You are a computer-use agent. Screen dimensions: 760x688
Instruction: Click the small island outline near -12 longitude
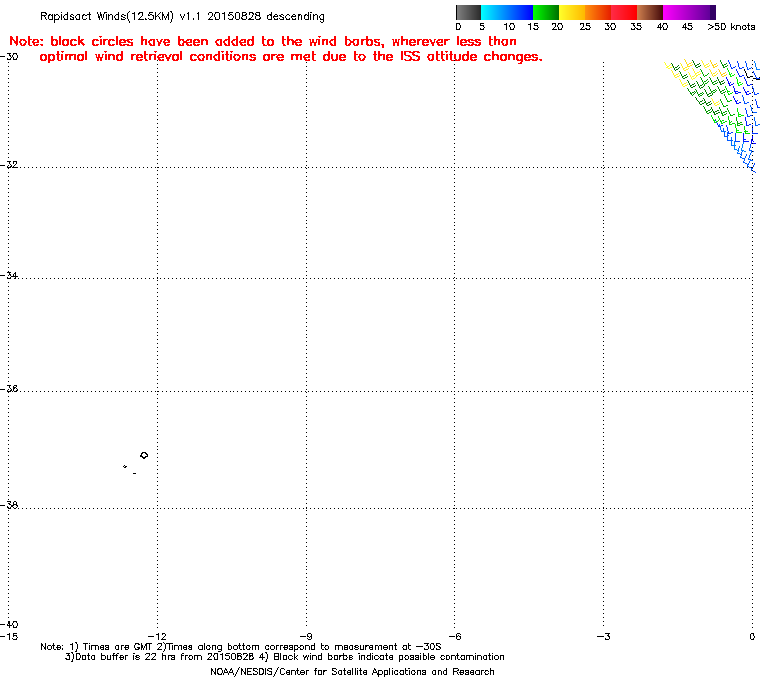(x=144, y=455)
